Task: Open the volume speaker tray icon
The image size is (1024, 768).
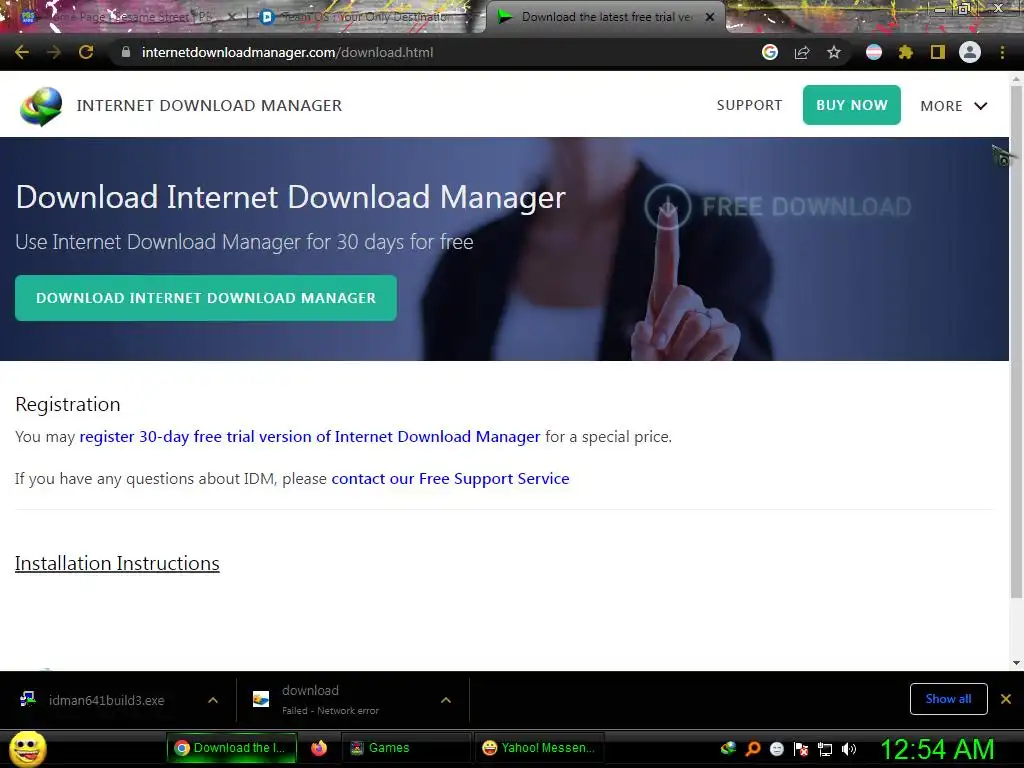Action: [x=849, y=748]
